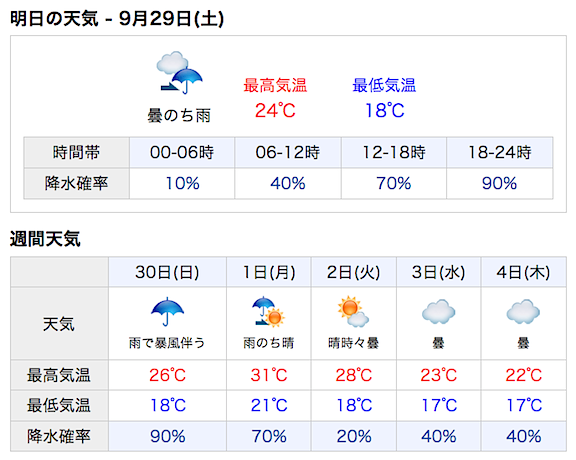The width and height of the screenshot is (576, 460).
Task: Click the 降水確率 row label in weekly table
Action: coord(59,436)
